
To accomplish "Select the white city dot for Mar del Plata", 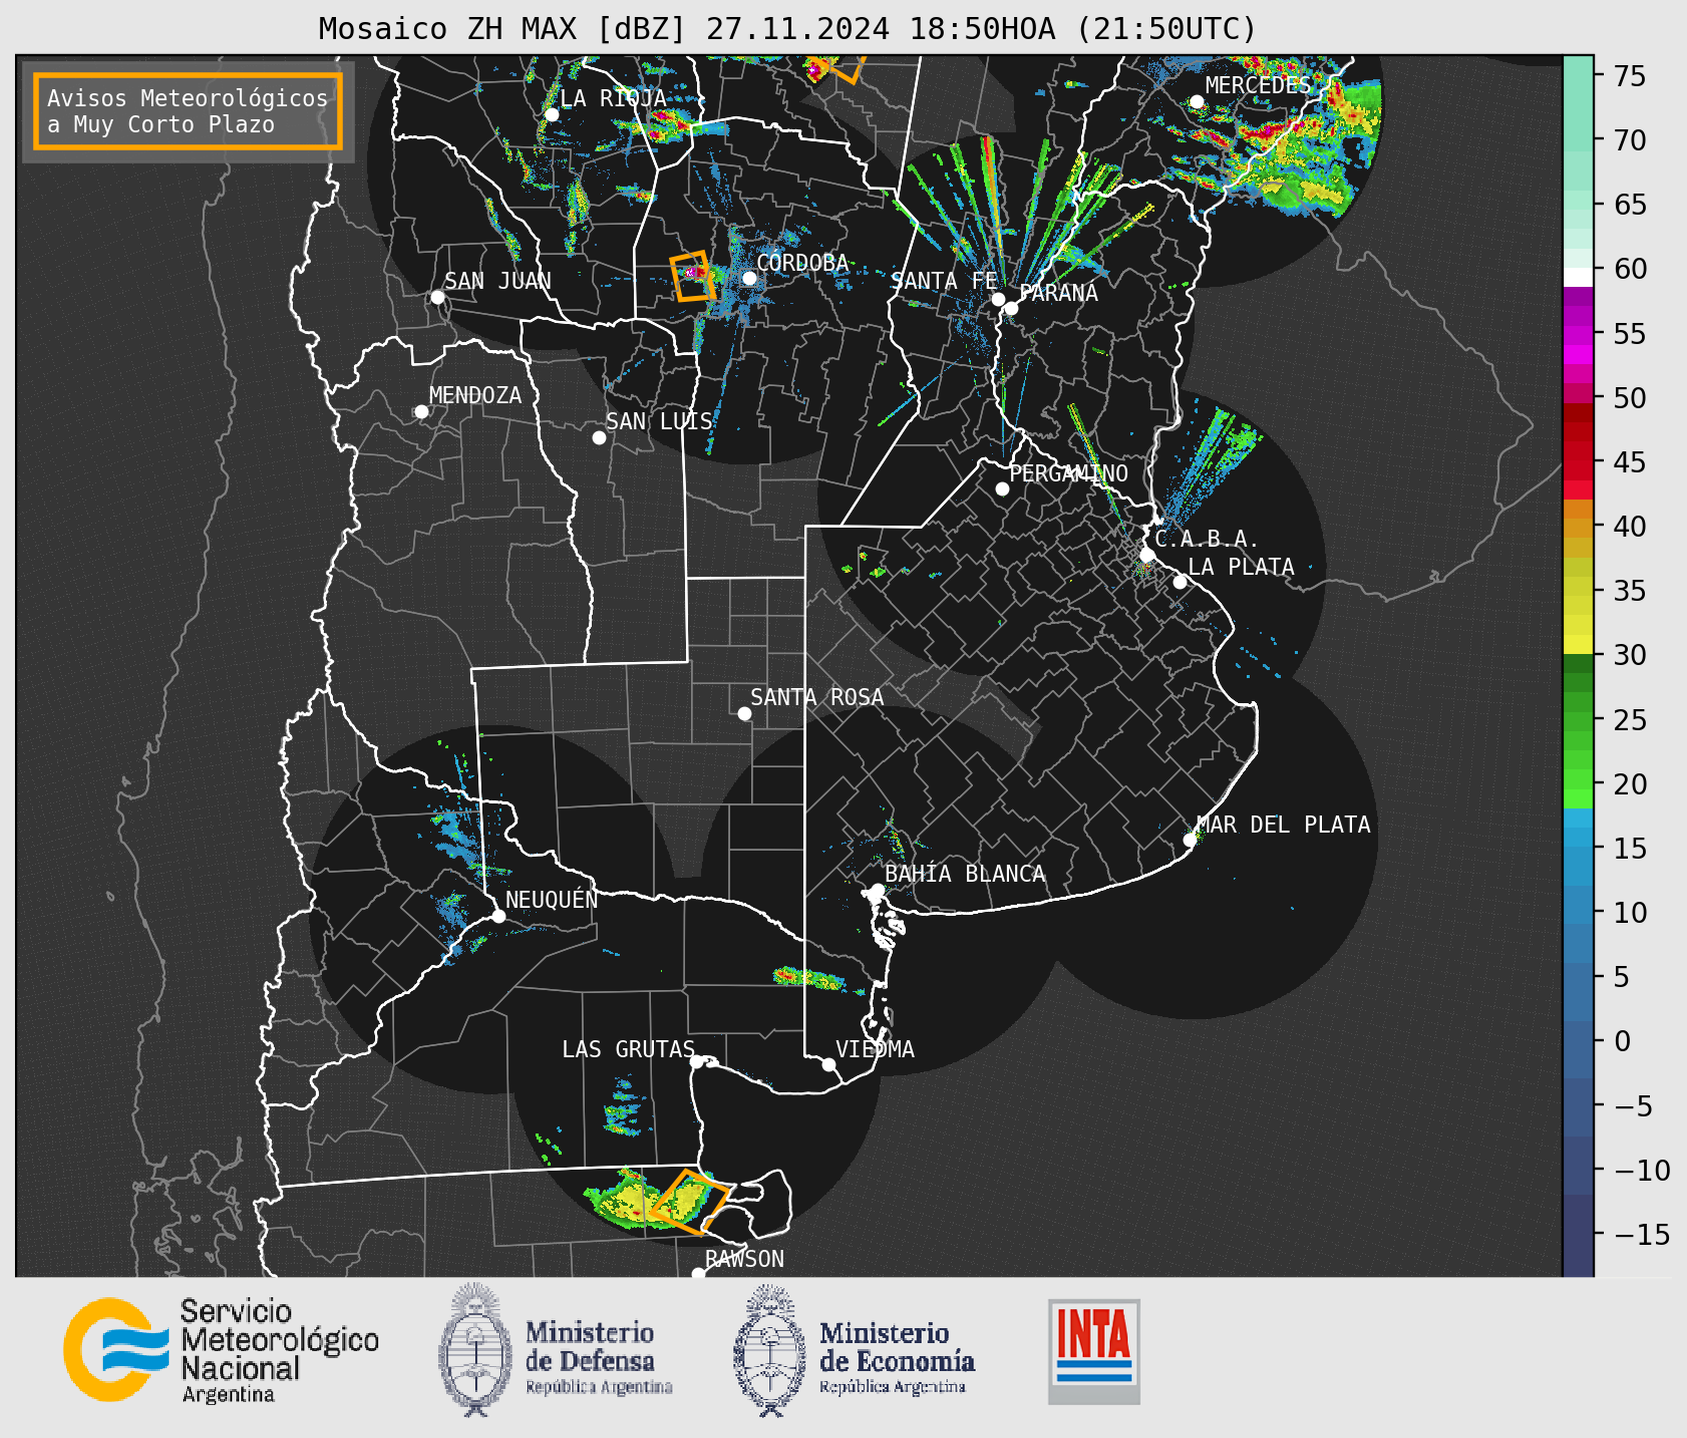I will click(x=1190, y=840).
